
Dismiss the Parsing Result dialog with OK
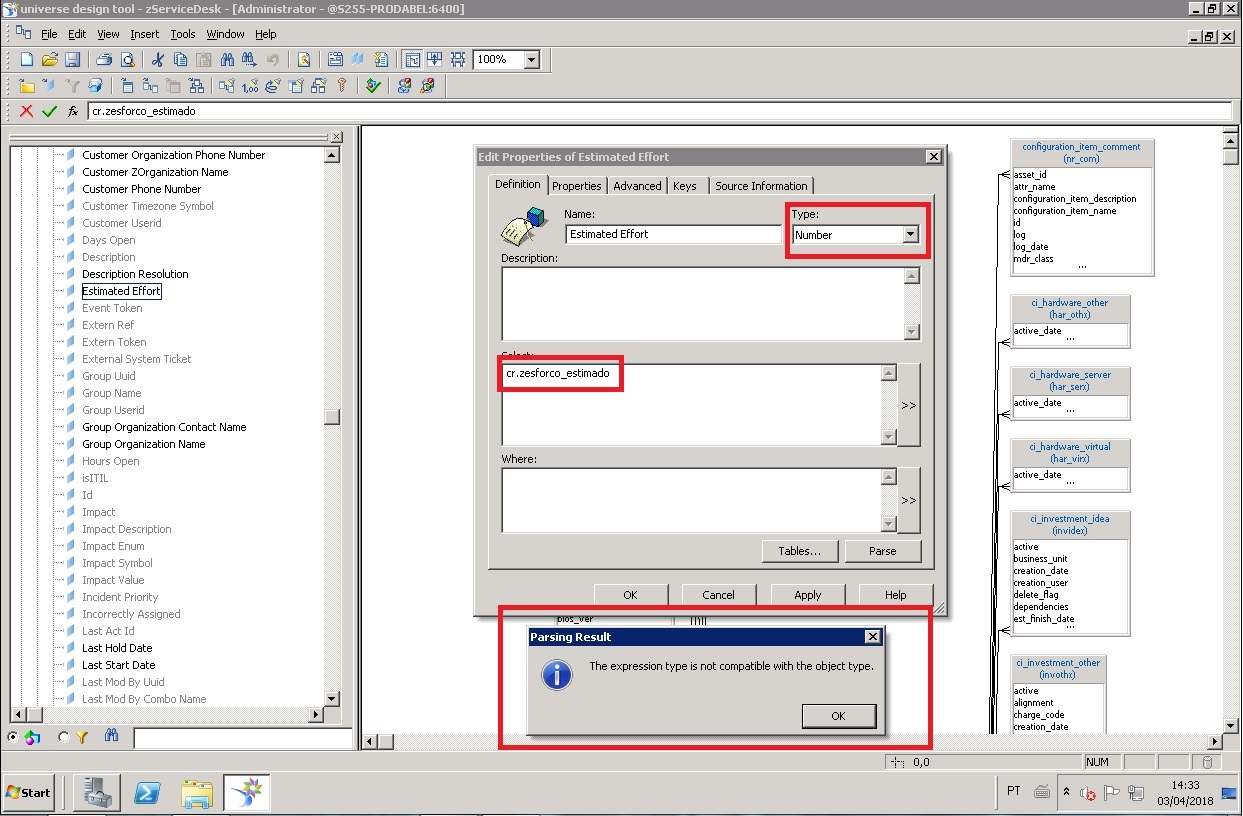click(x=840, y=716)
